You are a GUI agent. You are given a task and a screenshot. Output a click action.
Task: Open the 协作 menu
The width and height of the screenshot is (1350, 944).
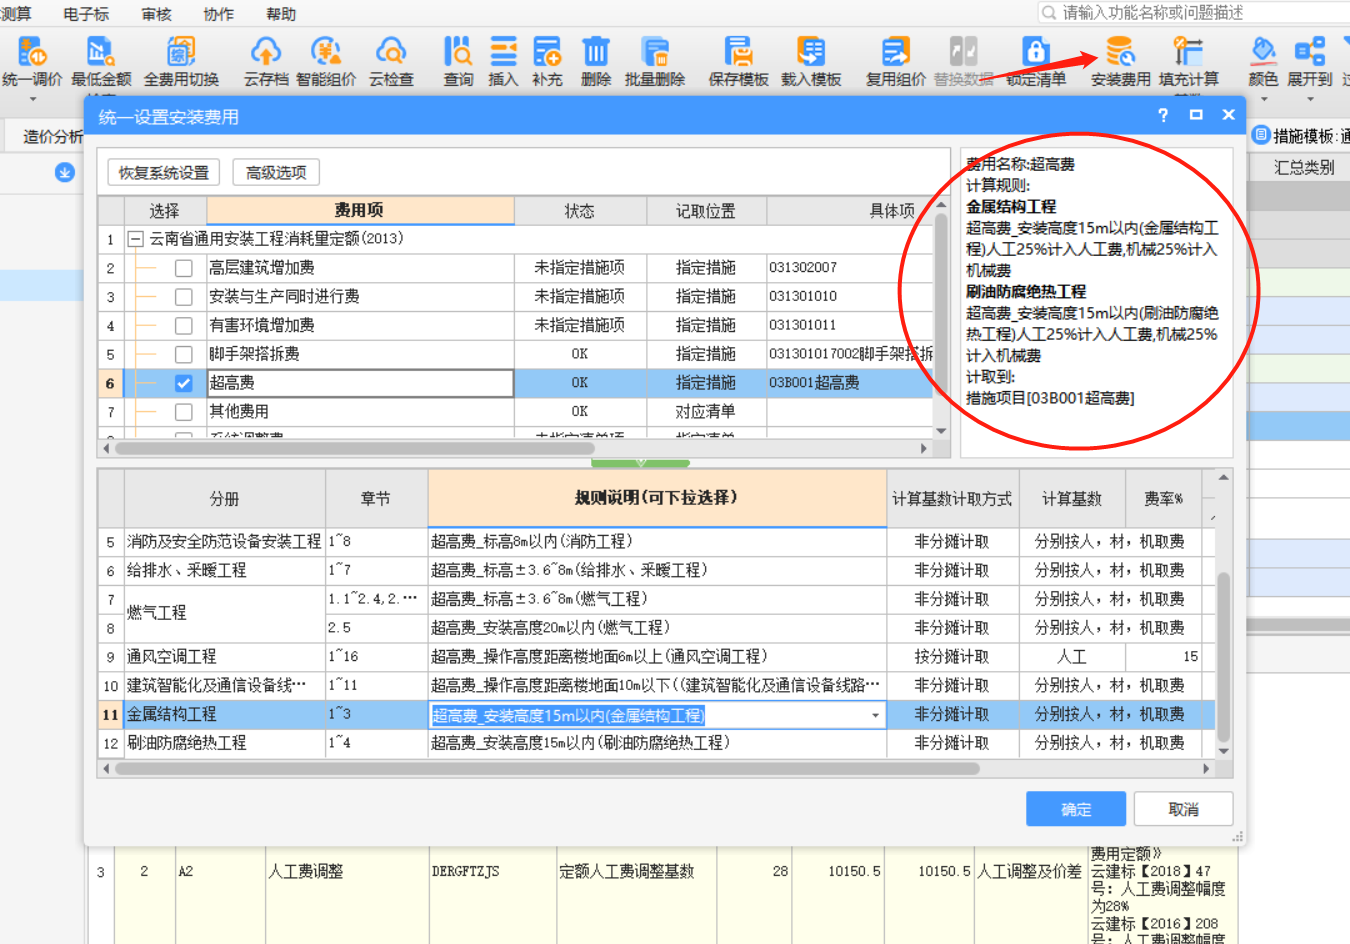(218, 14)
